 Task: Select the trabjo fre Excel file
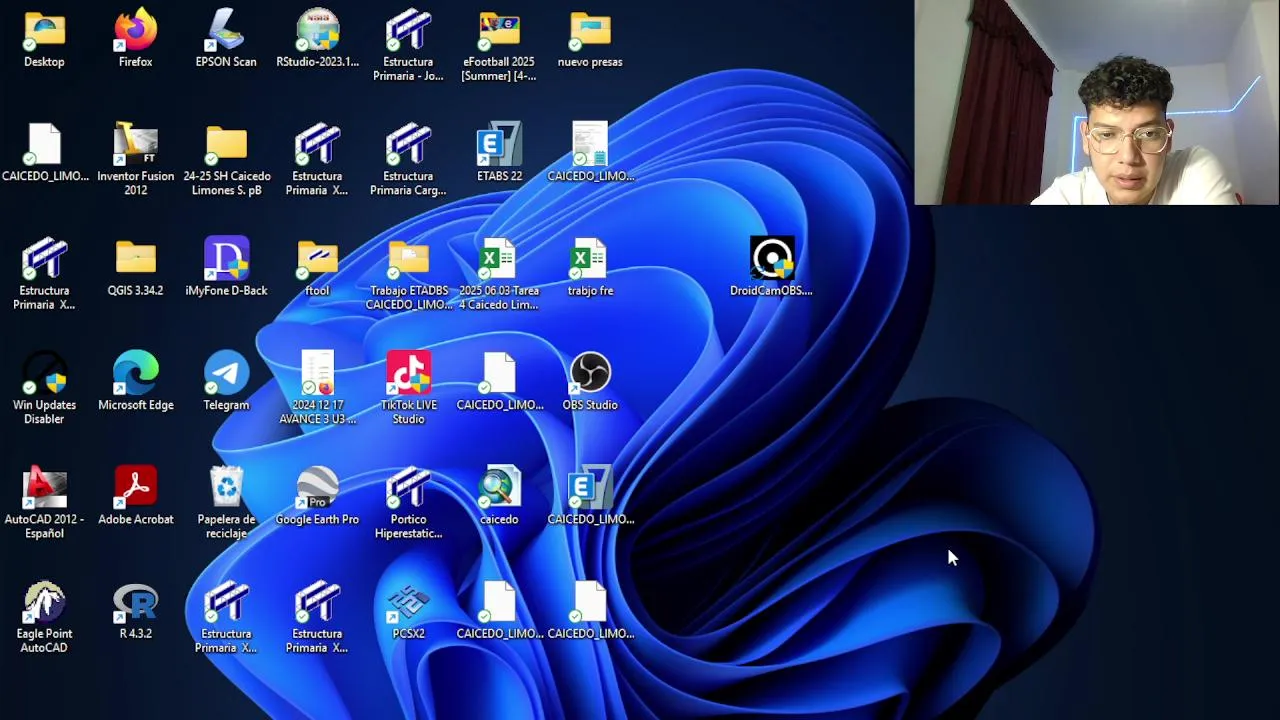tap(590, 260)
